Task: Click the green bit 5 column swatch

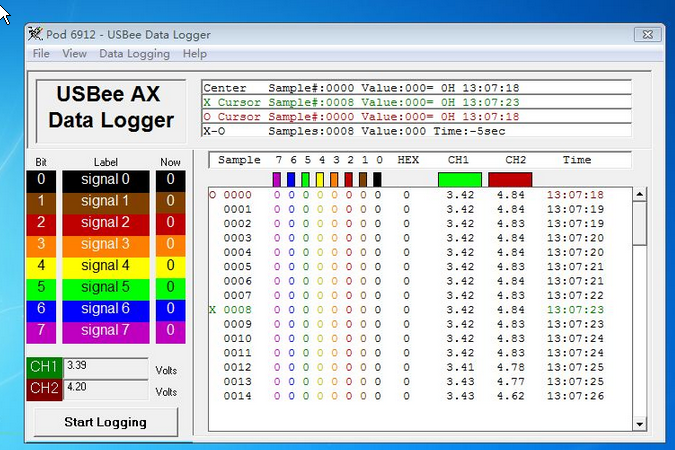Action: 305,180
